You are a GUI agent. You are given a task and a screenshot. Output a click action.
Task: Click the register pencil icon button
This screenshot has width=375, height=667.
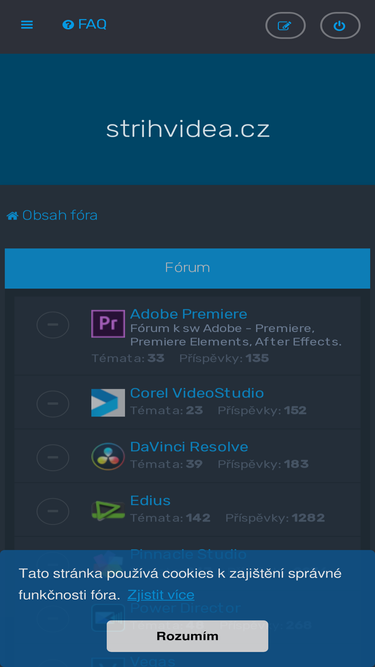pos(285,26)
